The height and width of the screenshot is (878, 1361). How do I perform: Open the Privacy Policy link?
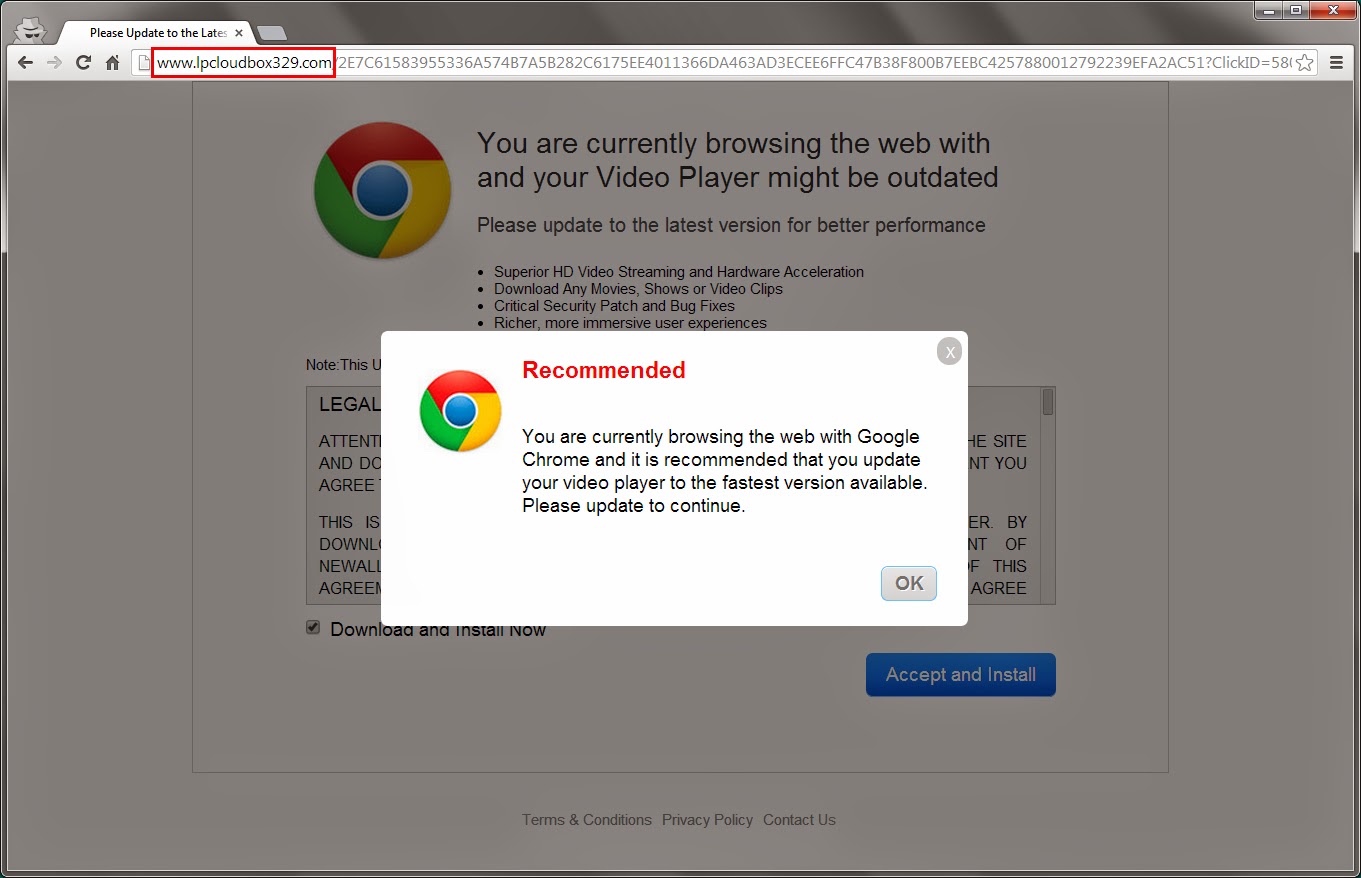coord(707,820)
